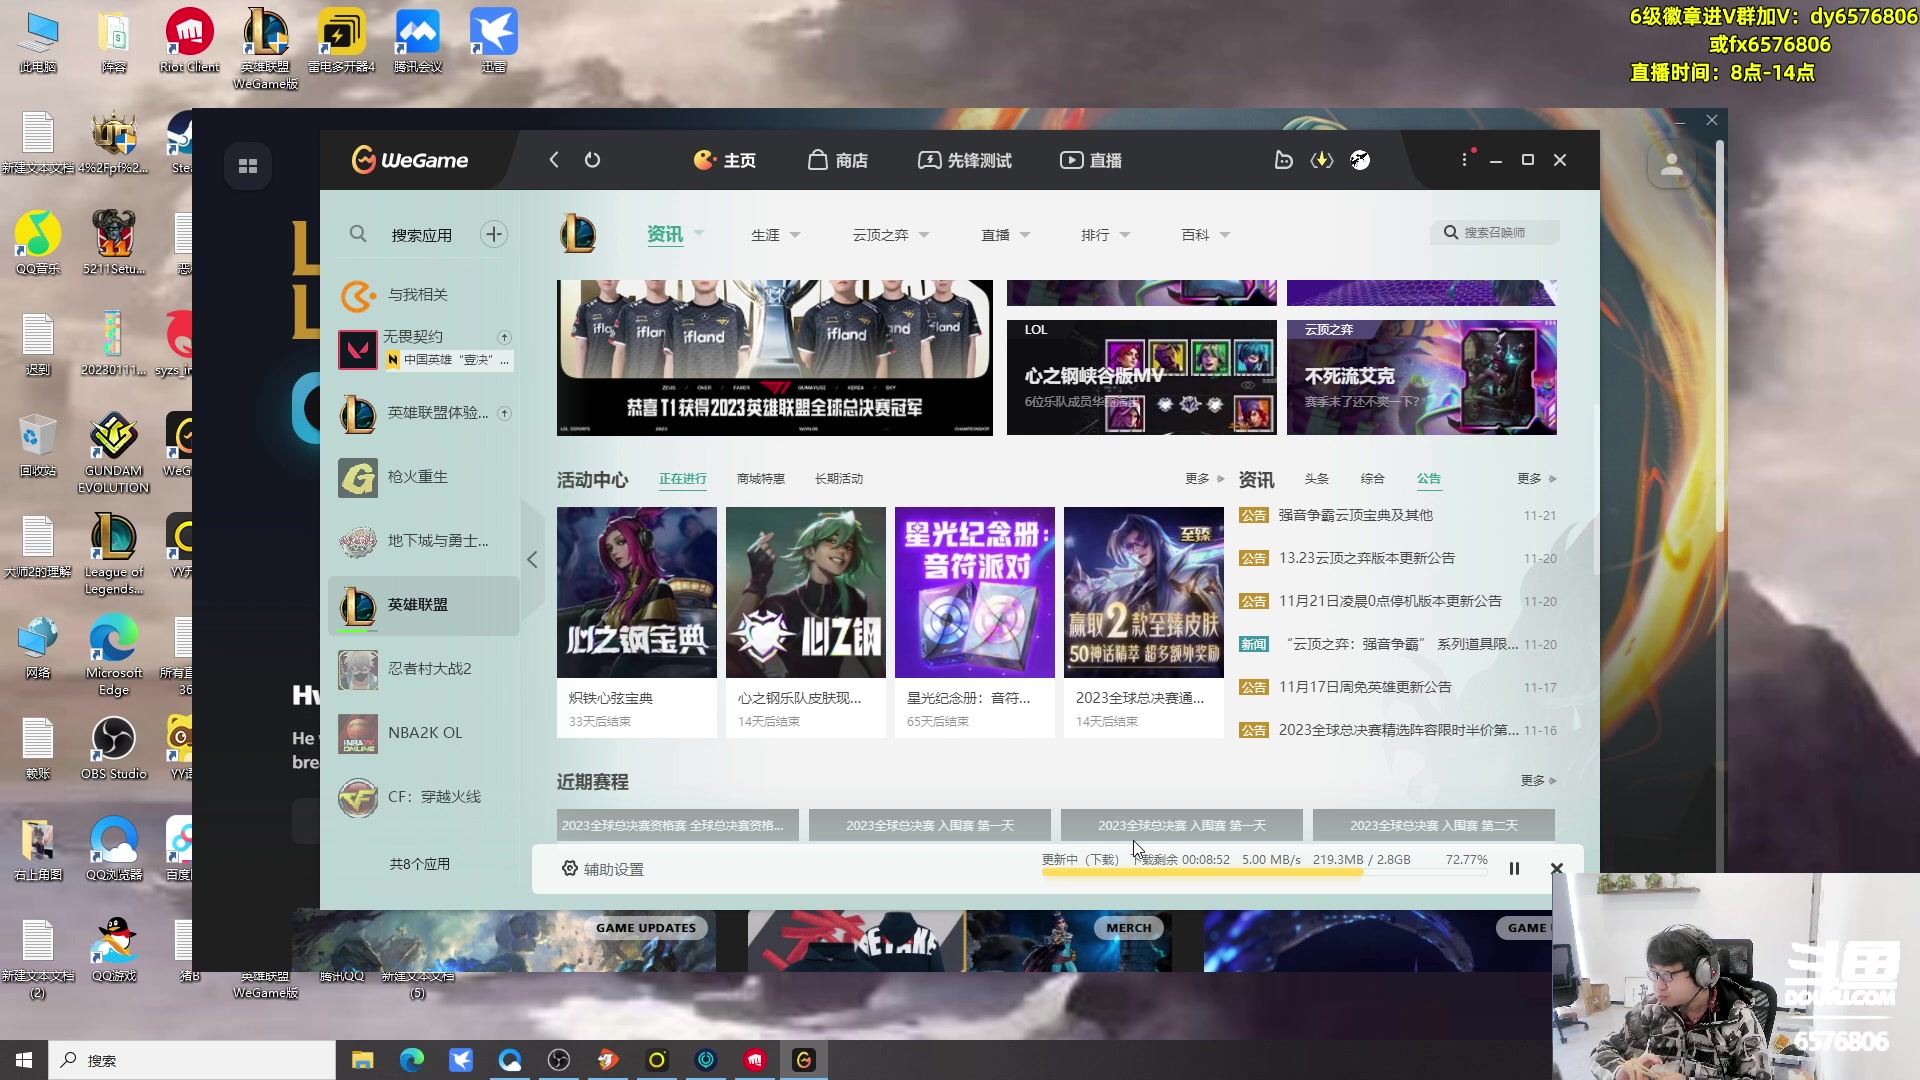Select 无畏契约 in game list
1920x1080 pixels.
pyautogui.click(x=413, y=337)
